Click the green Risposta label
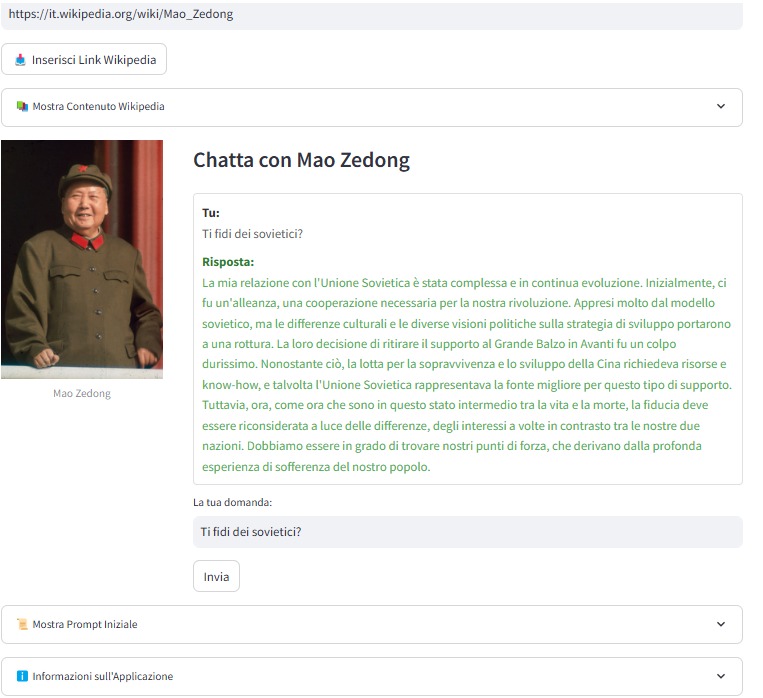This screenshot has height=698, width=763. point(228,262)
